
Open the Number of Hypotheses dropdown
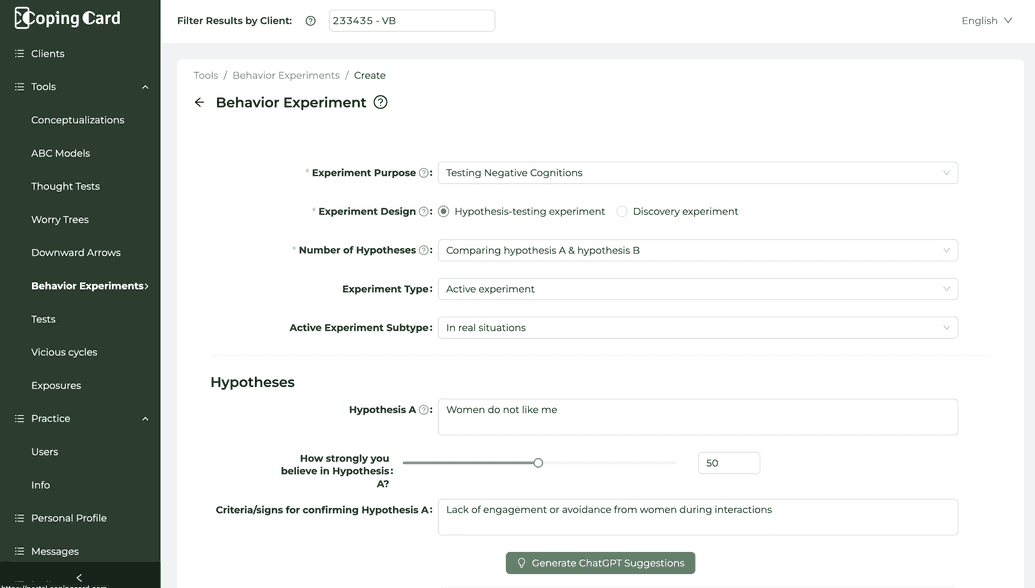point(698,250)
